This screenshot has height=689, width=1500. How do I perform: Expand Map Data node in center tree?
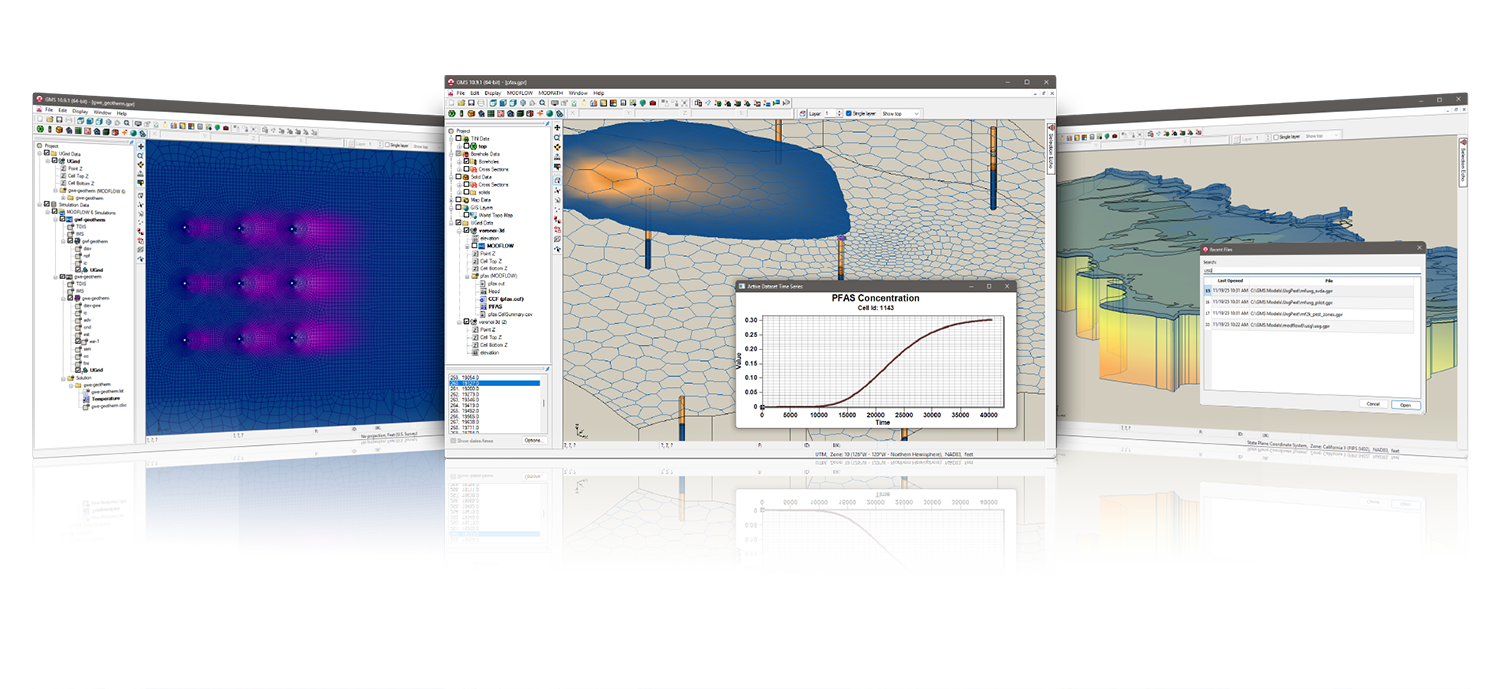point(451,200)
